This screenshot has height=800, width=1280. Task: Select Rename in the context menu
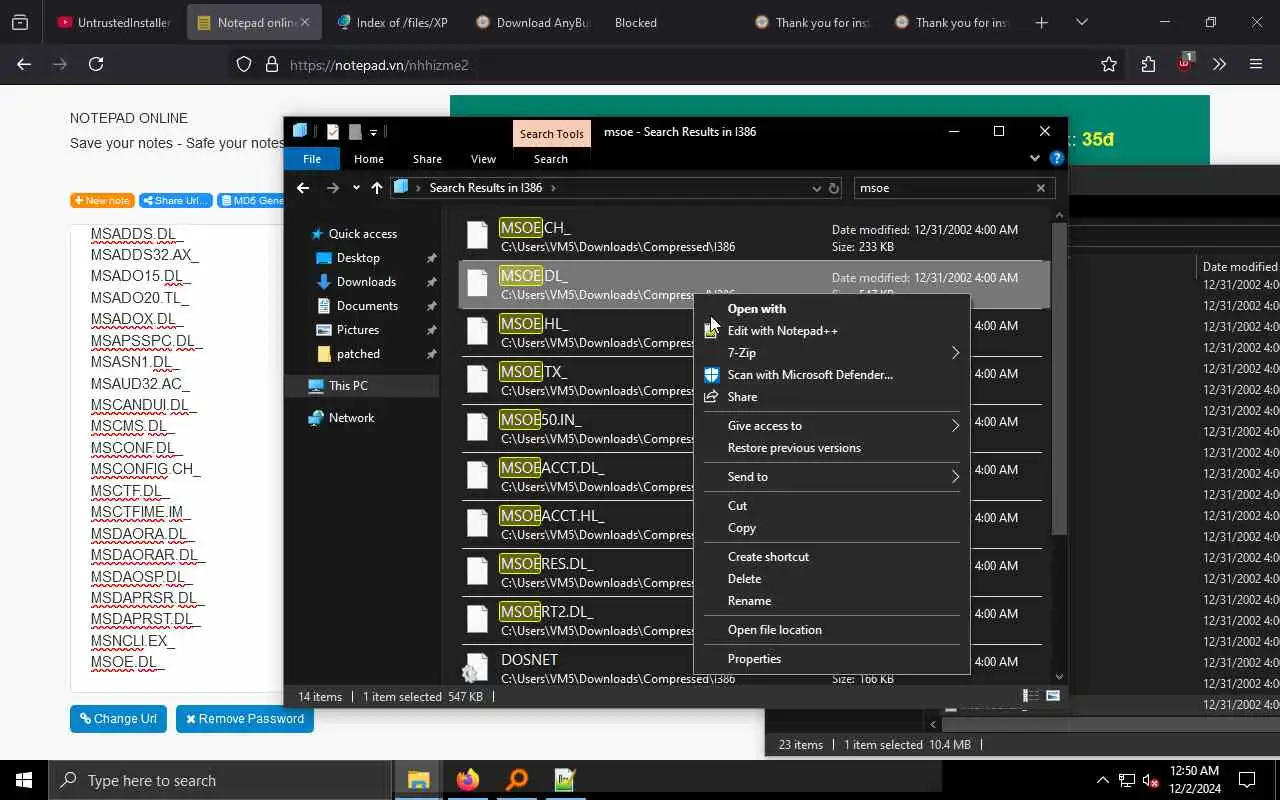[x=749, y=601]
